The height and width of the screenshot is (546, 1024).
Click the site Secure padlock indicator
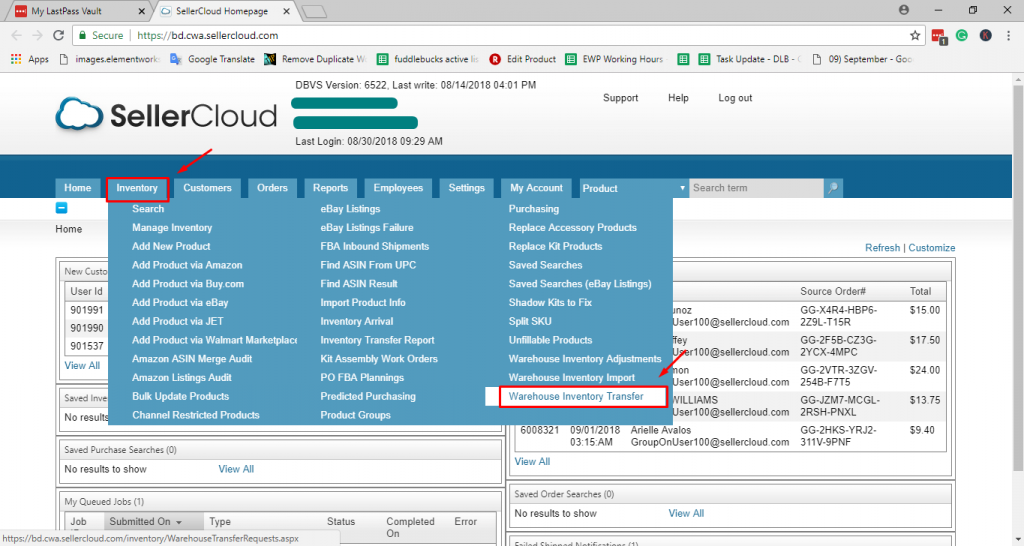[x=101, y=35]
